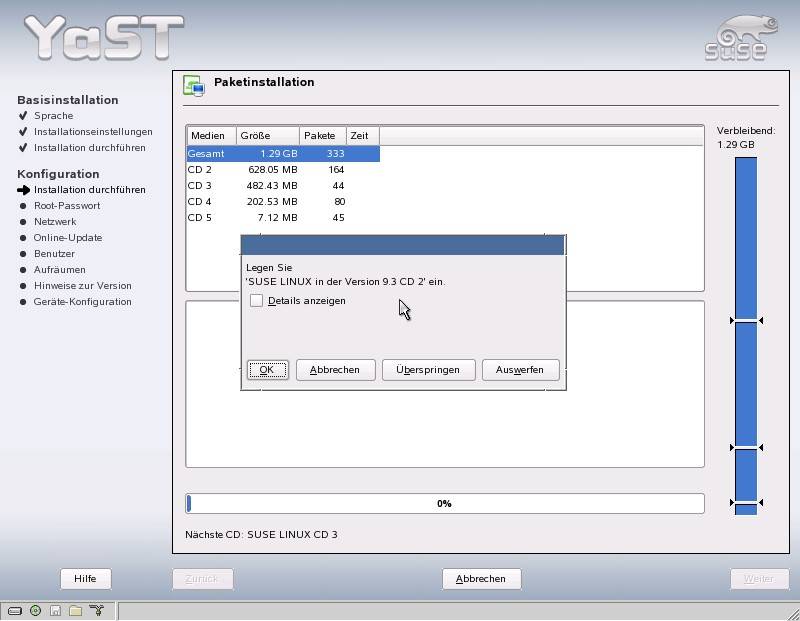Click the Paketinstallation title text

click(x=264, y=82)
